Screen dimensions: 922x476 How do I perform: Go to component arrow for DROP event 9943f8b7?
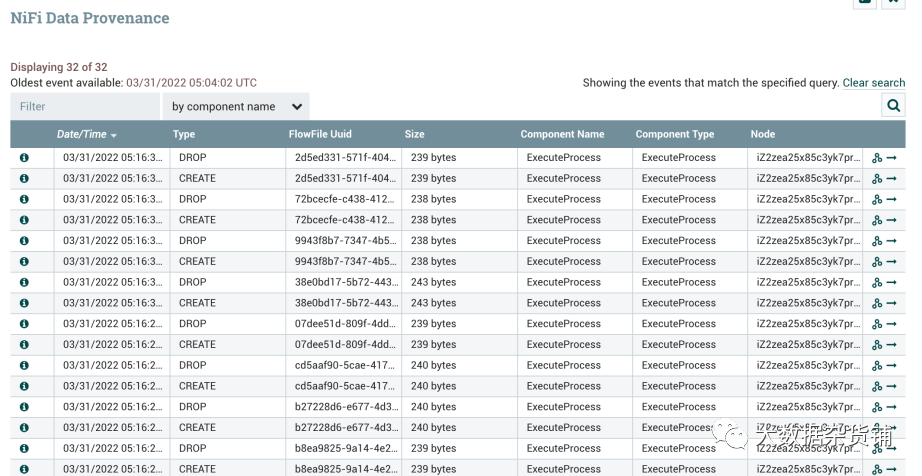coord(891,241)
